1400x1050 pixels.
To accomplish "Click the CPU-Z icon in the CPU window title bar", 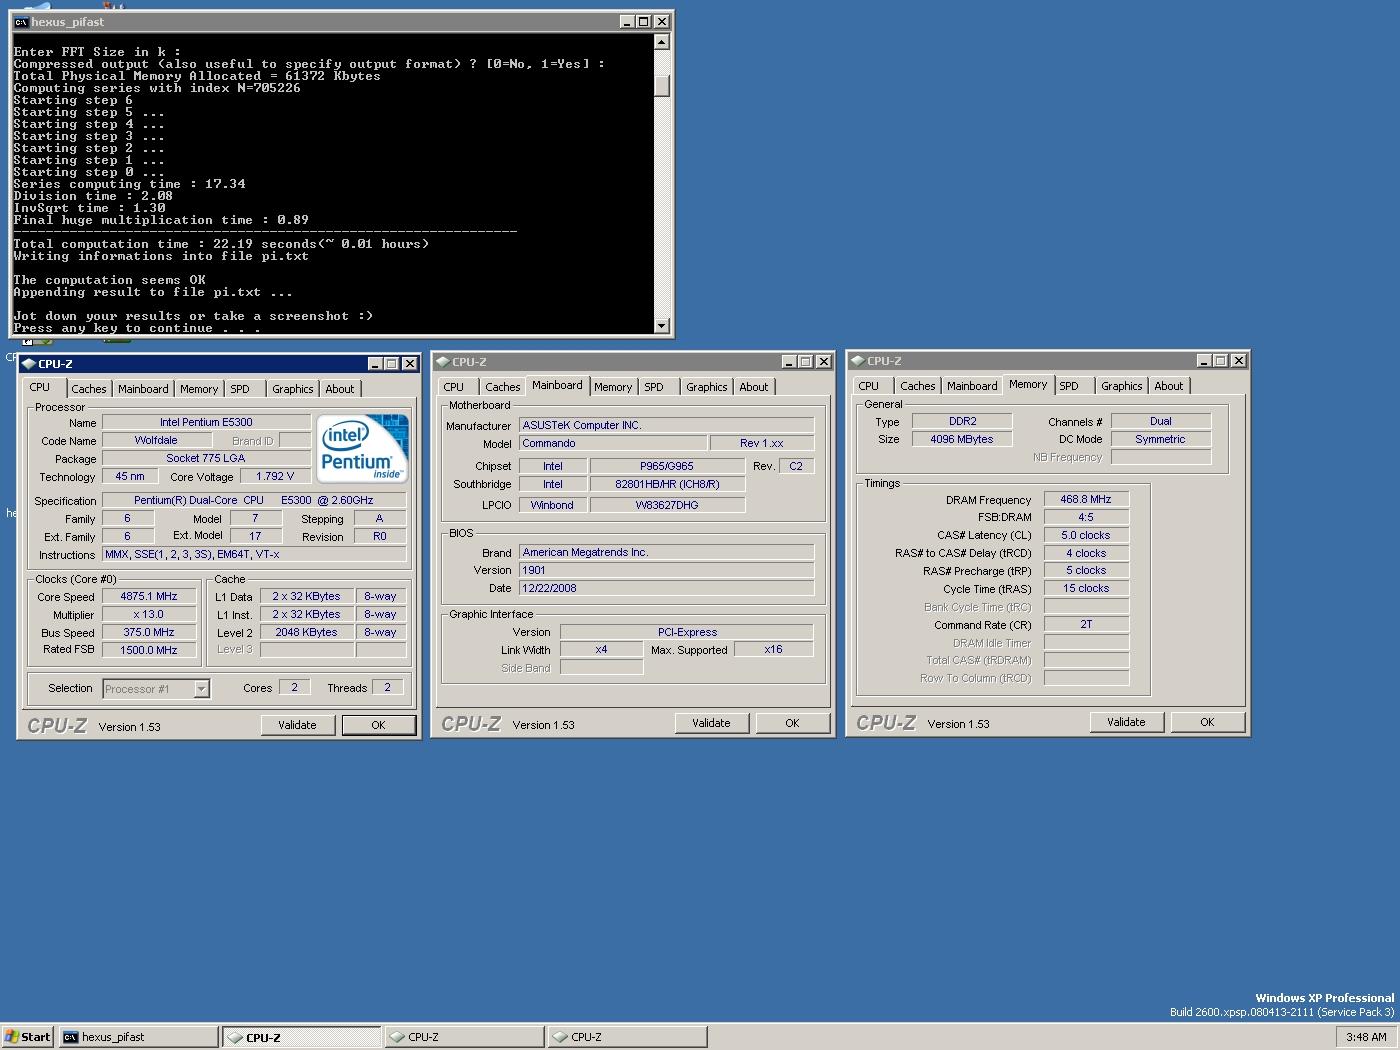I will coord(28,364).
